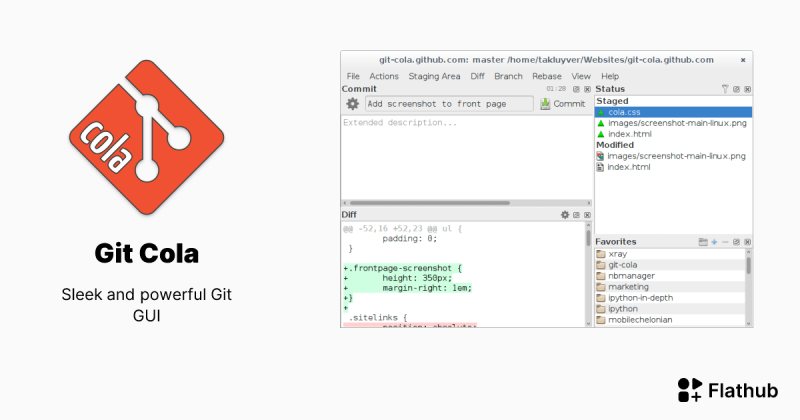This screenshot has width=800, height=420.
Task: Open the Help menu
Action: click(610, 76)
